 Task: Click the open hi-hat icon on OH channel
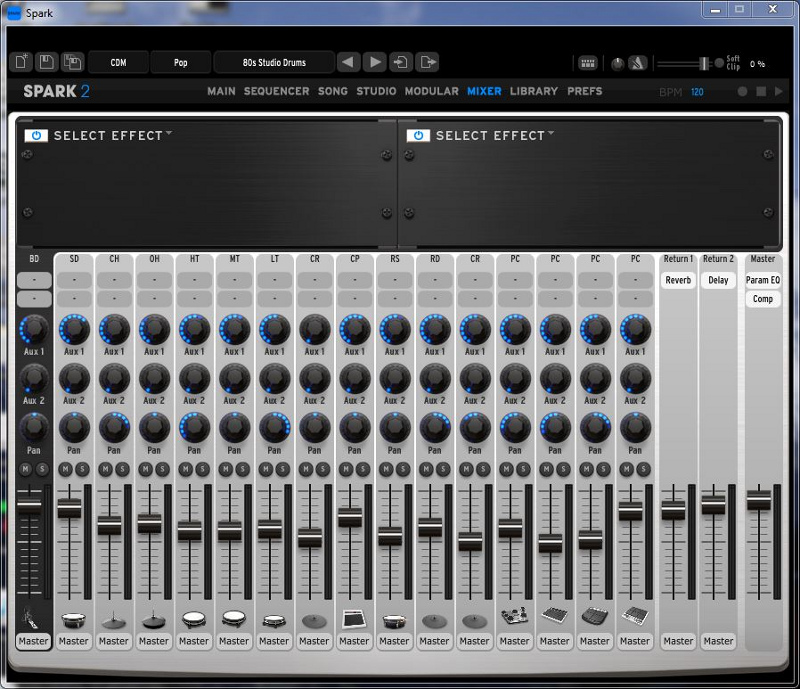(x=154, y=620)
